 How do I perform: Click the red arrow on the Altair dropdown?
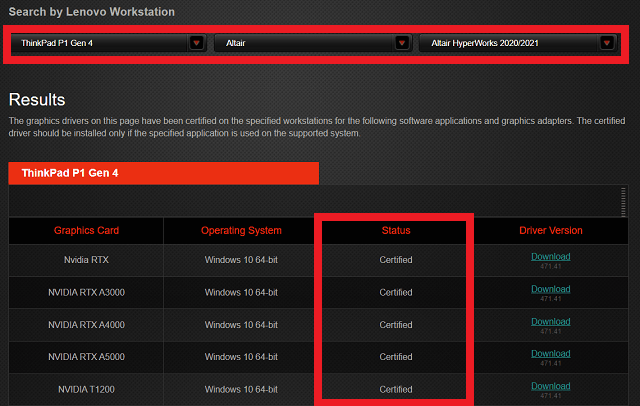click(x=402, y=43)
